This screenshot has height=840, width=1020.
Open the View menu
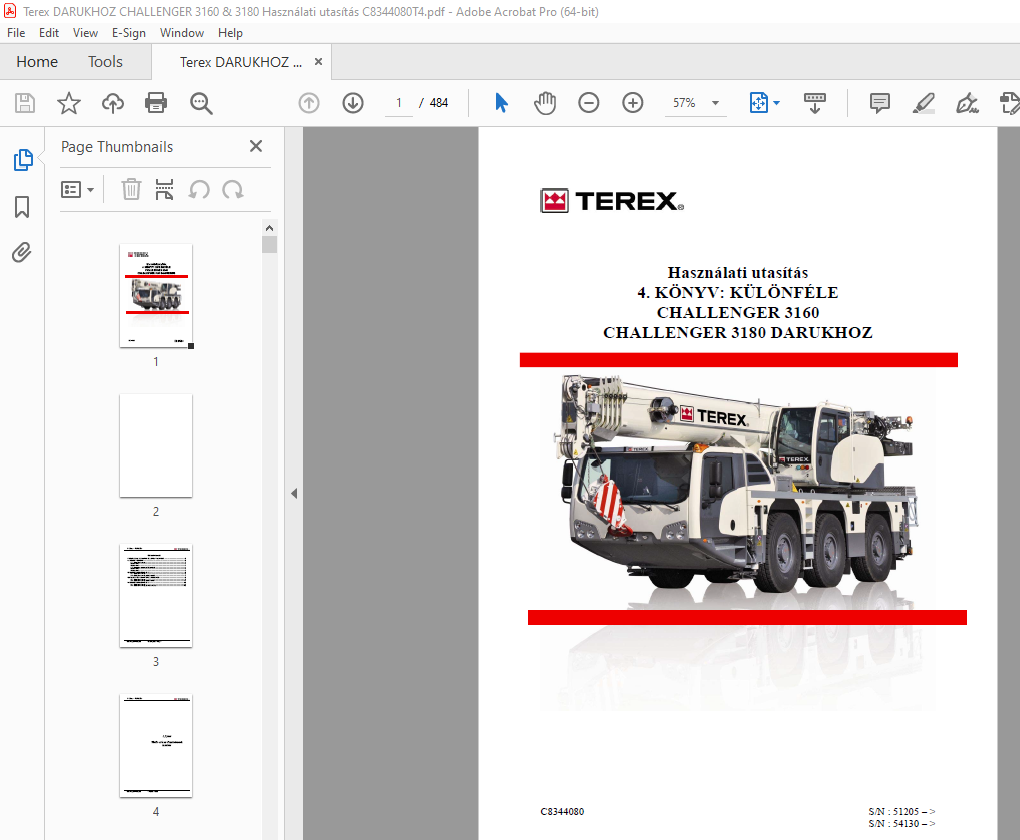pos(85,33)
